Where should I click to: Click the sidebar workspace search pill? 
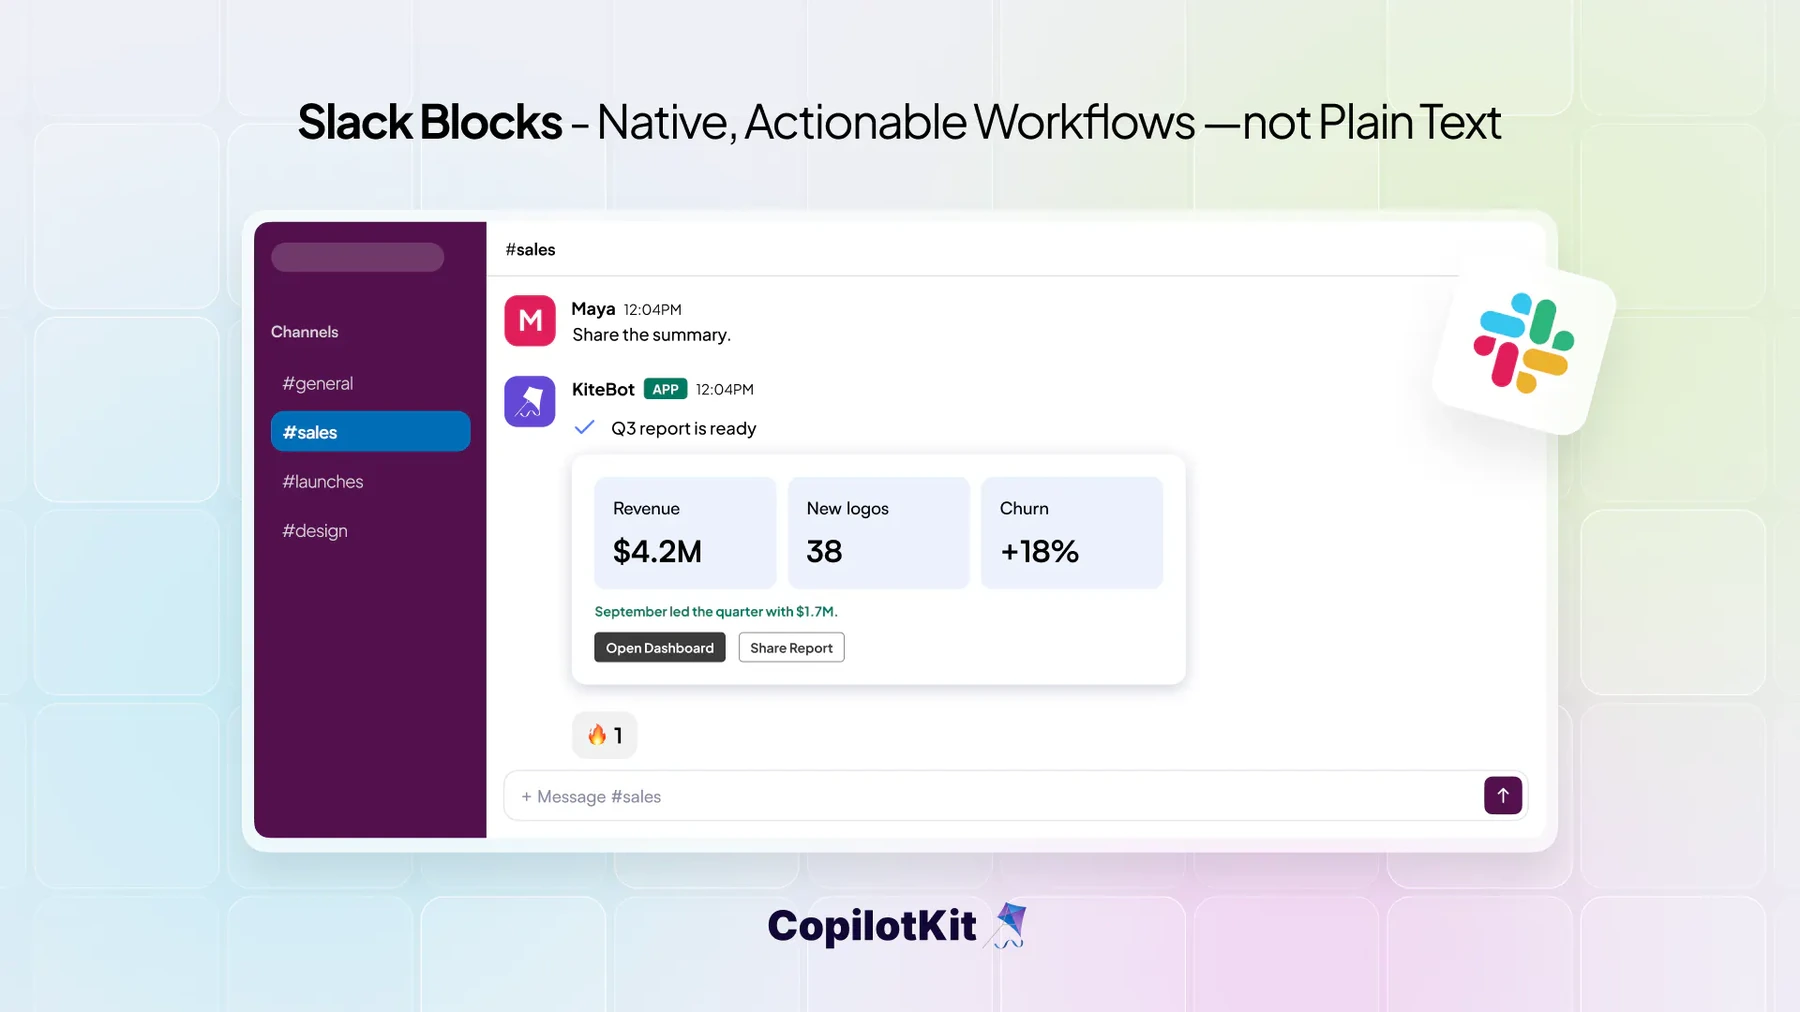click(x=358, y=257)
